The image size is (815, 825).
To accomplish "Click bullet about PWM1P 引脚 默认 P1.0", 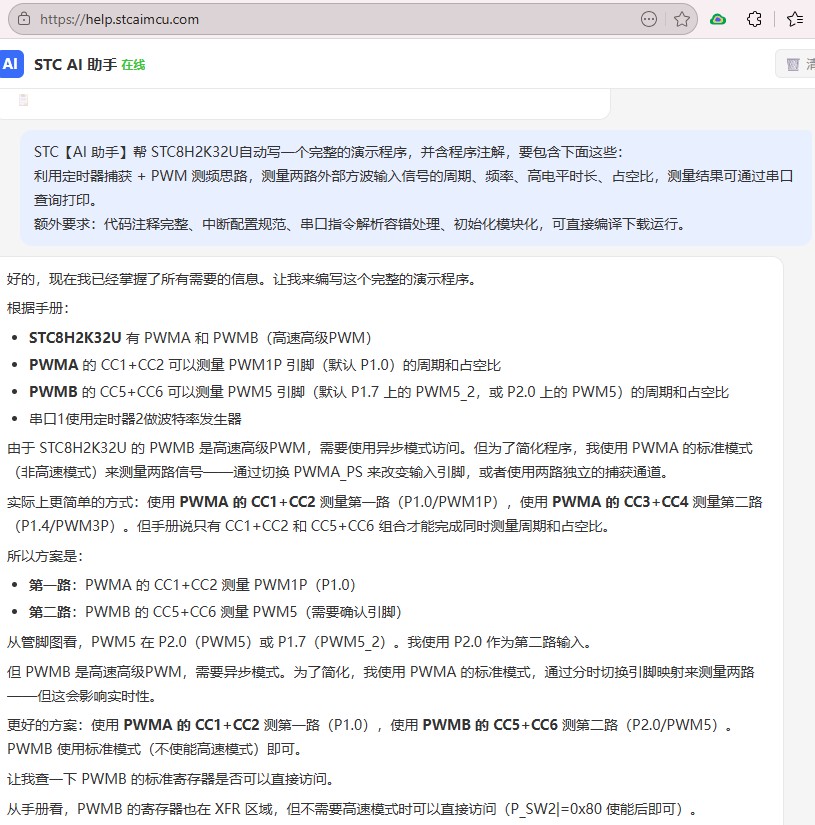I will pos(265,365).
